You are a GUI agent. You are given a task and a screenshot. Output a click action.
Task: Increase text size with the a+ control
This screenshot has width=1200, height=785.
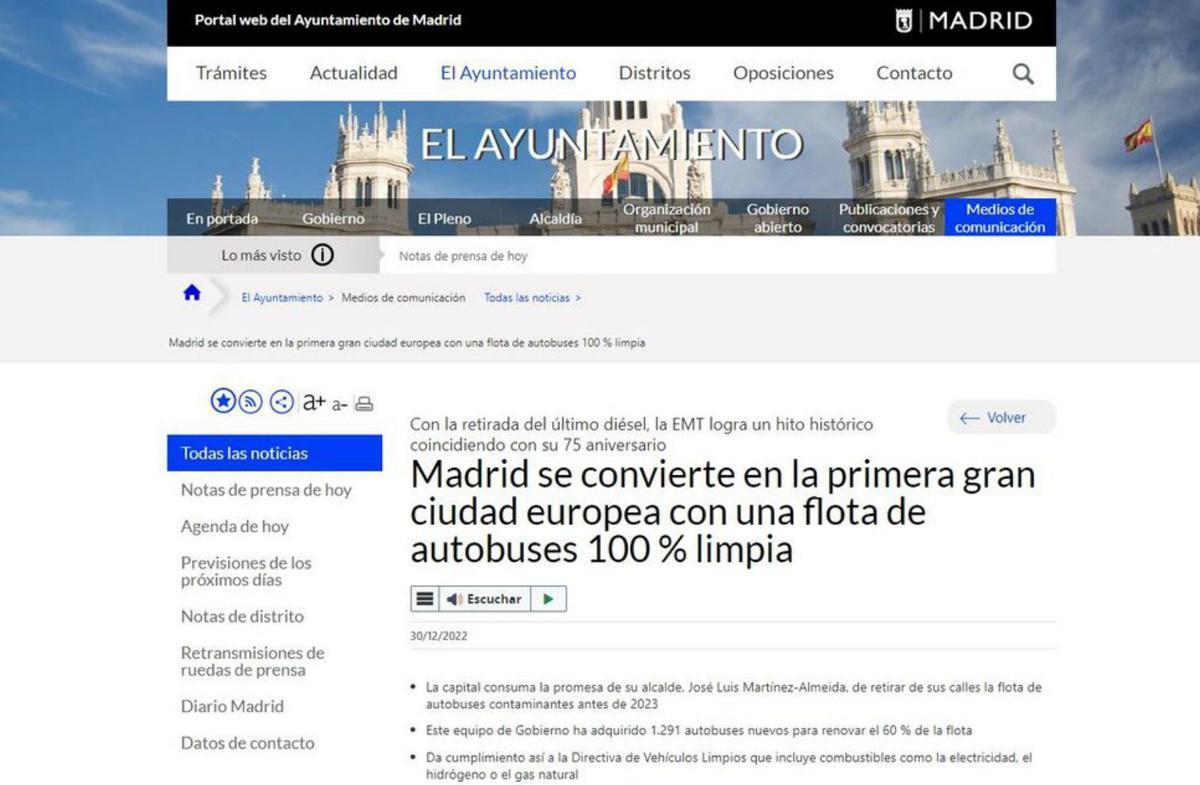315,402
